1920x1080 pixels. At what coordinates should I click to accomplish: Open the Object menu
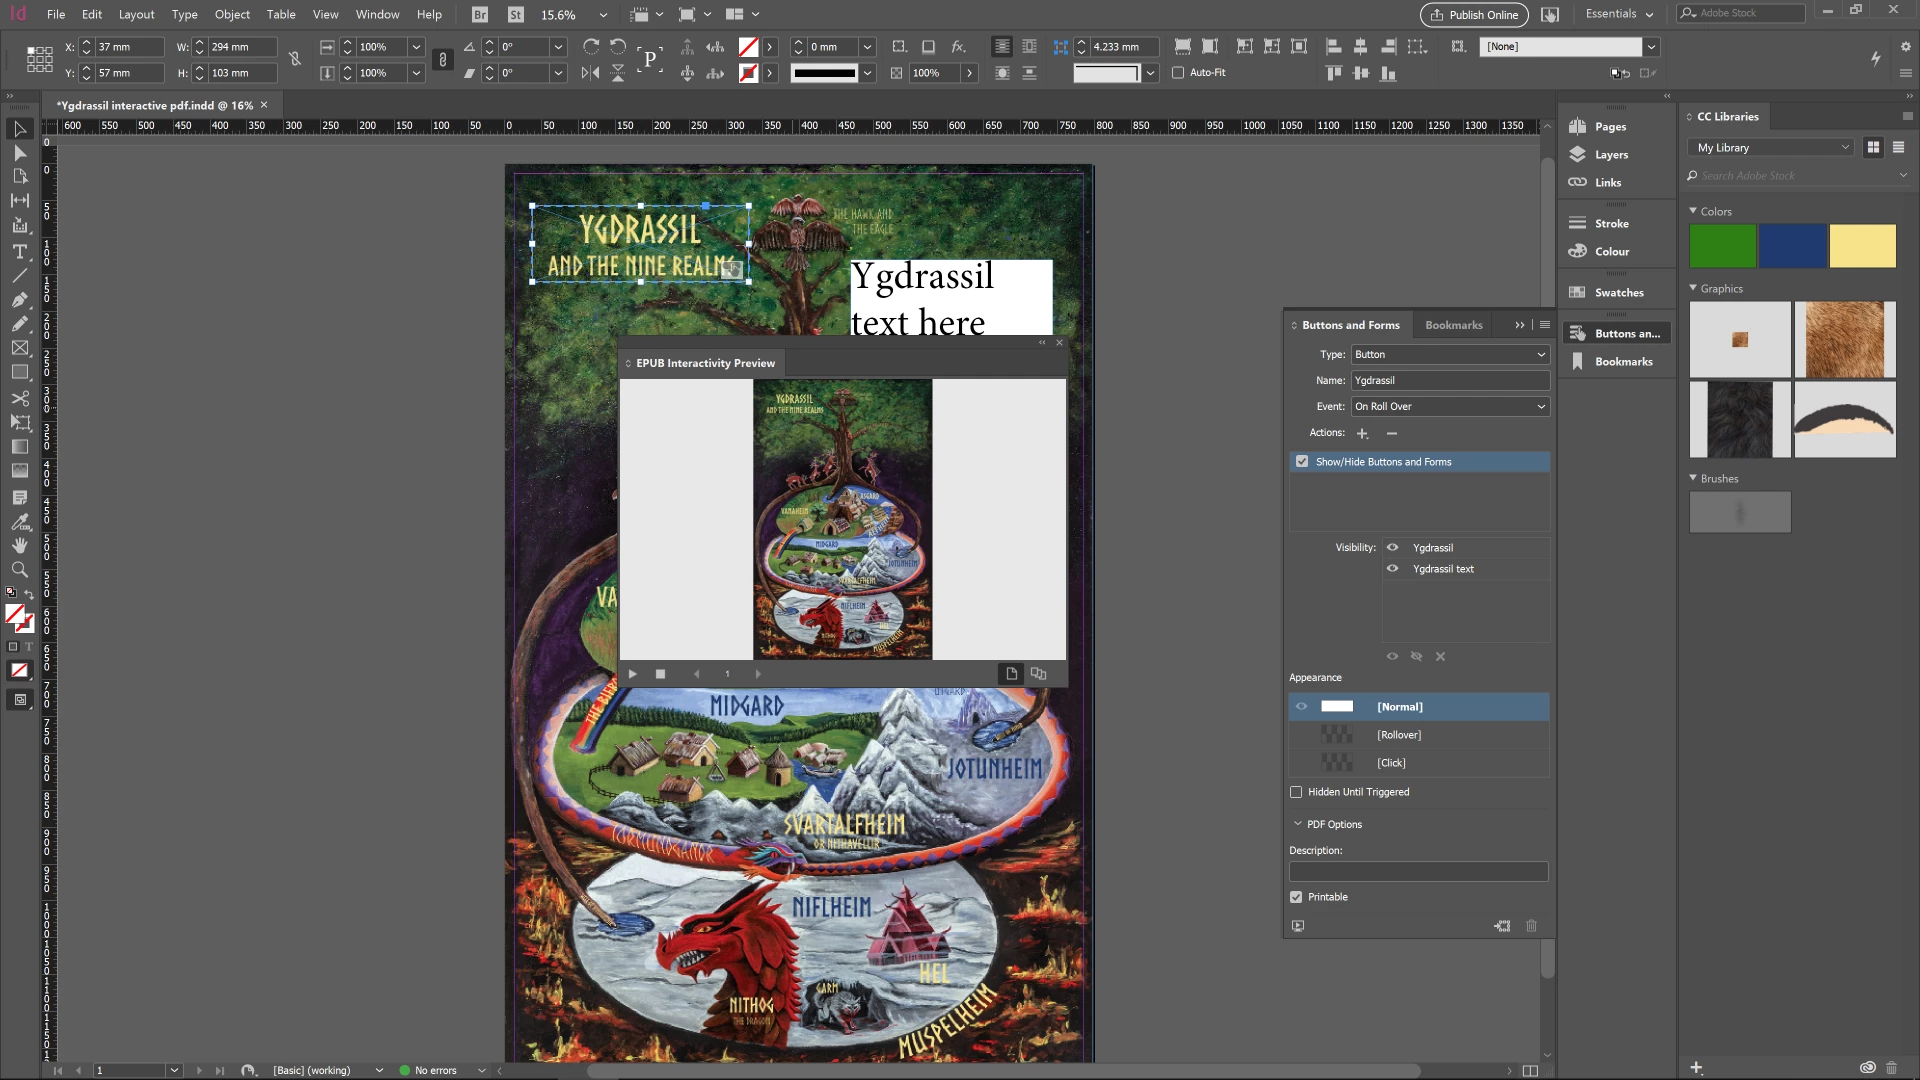pyautogui.click(x=232, y=14)
